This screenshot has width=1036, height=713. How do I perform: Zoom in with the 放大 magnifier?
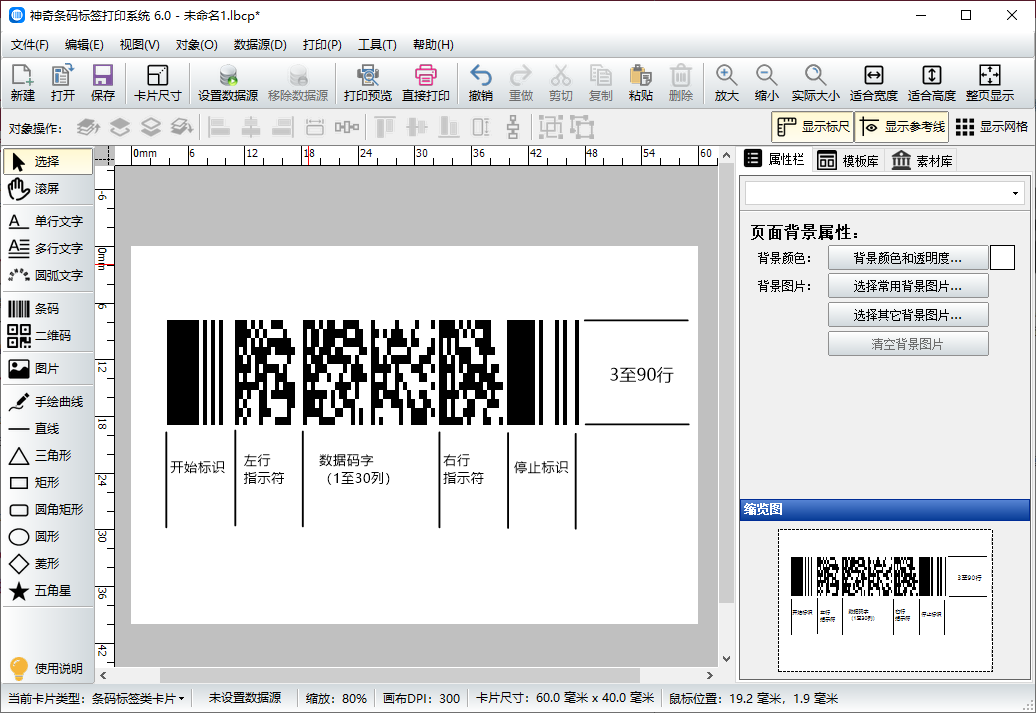coord(726,83)
